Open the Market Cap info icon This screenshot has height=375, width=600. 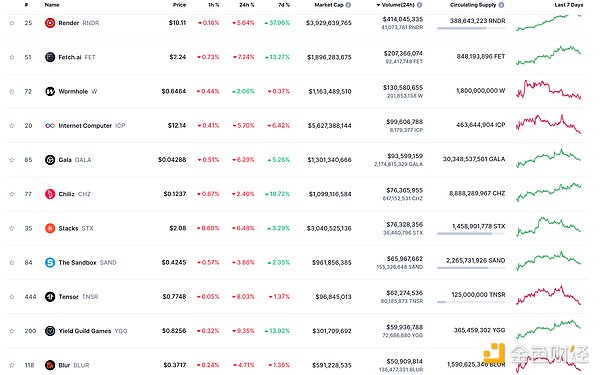click(x=348, y=5)
